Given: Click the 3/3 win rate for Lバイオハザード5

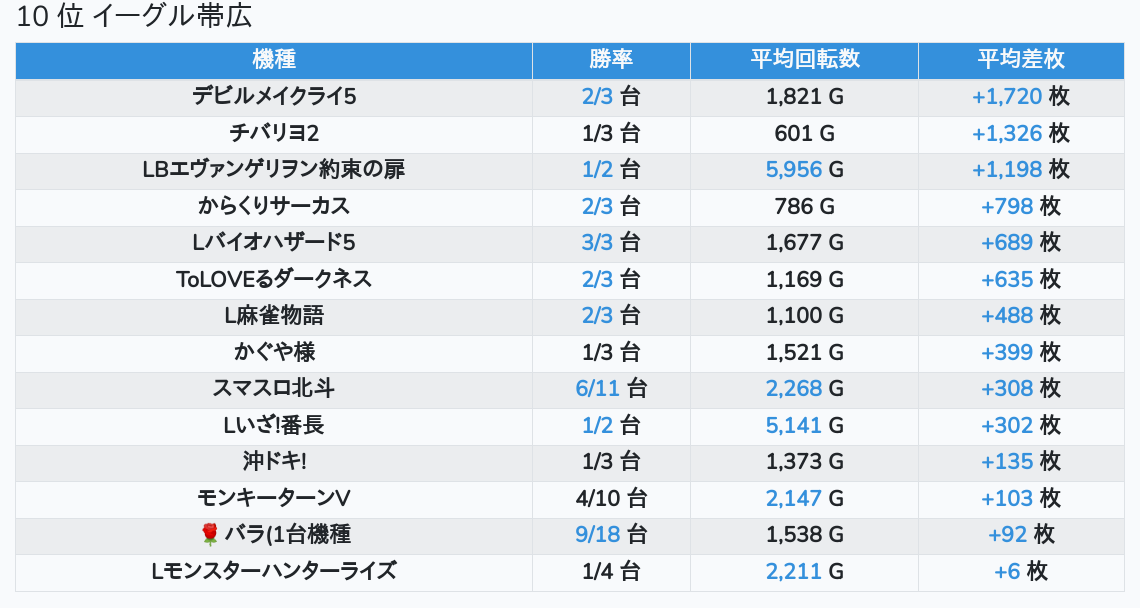Looking at the screenshot, I should click(597, 242).
